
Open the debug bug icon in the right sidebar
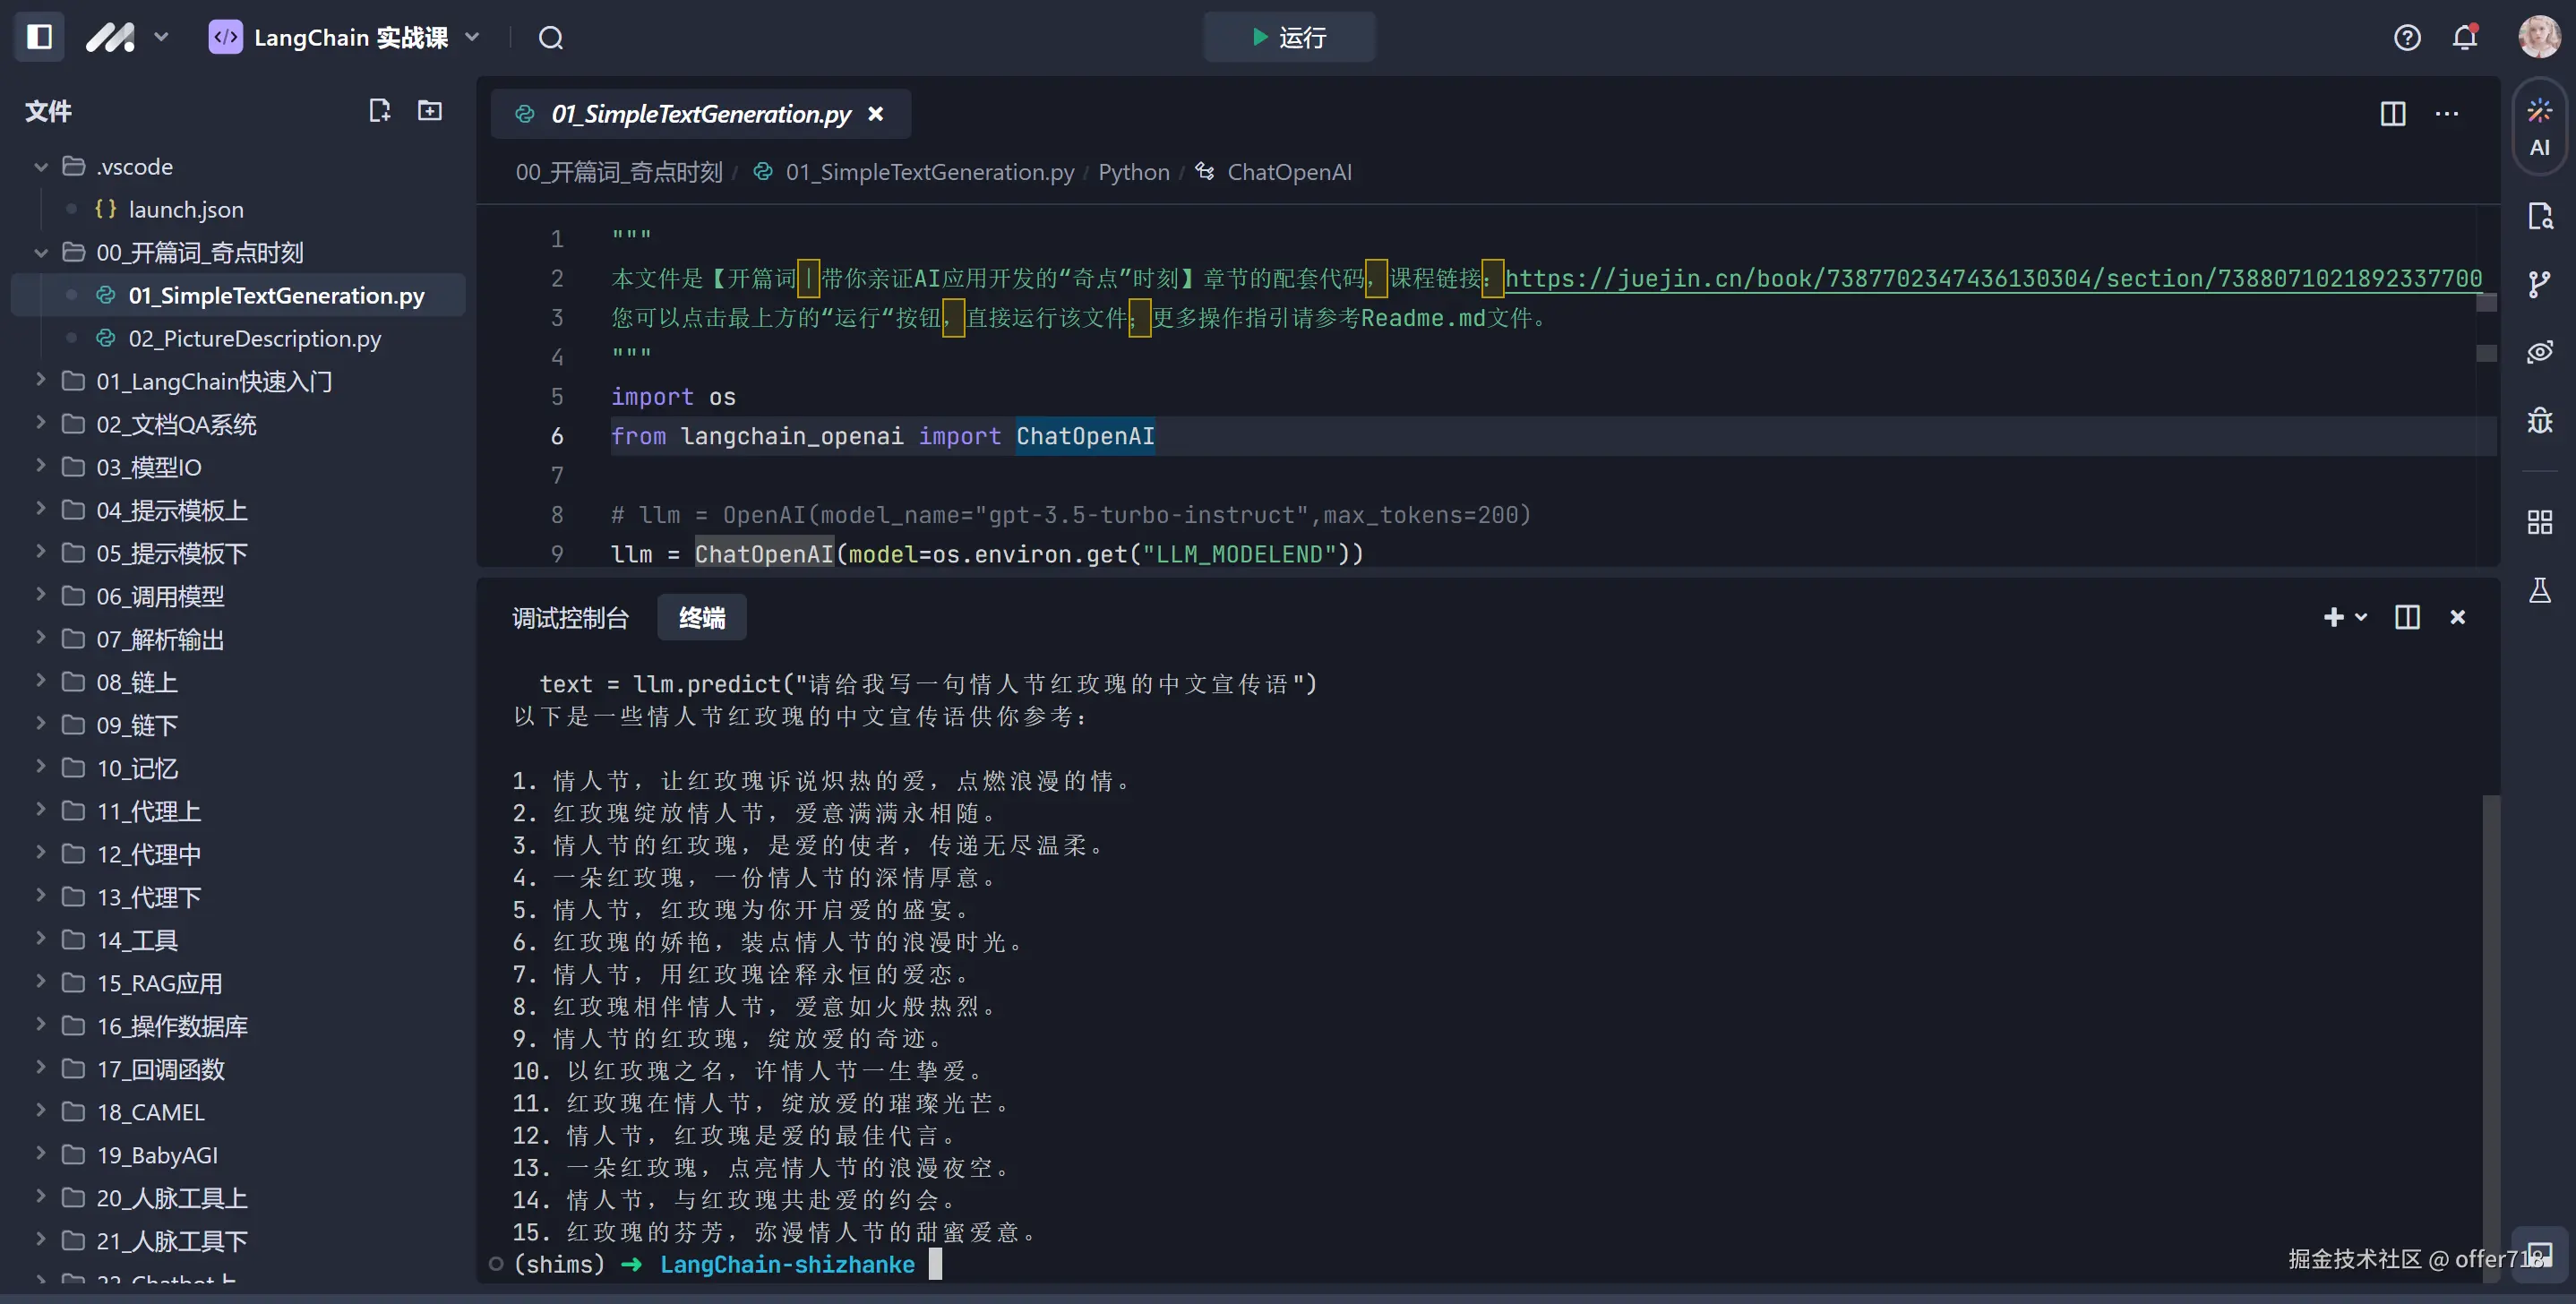[2539, 420]
